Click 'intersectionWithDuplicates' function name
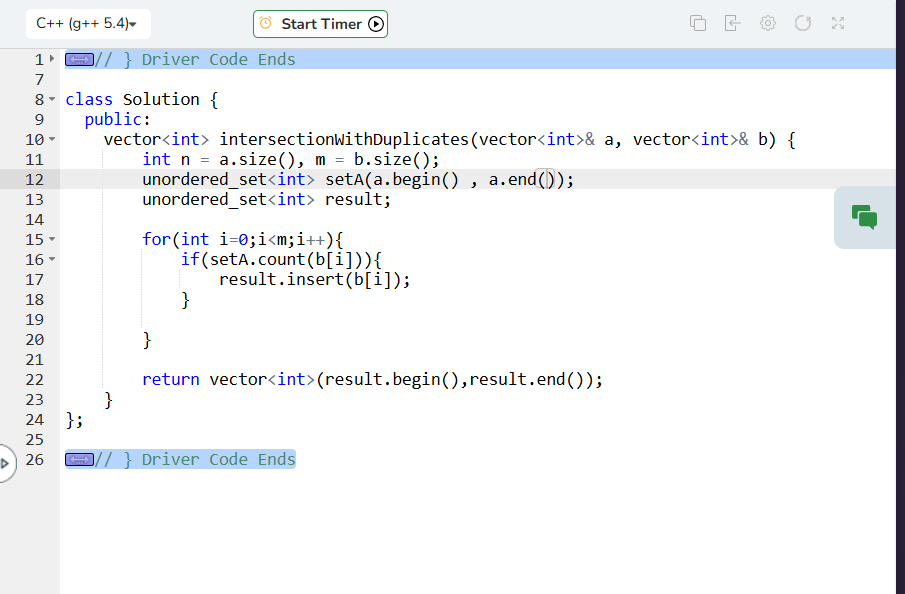 coord(344,140)
